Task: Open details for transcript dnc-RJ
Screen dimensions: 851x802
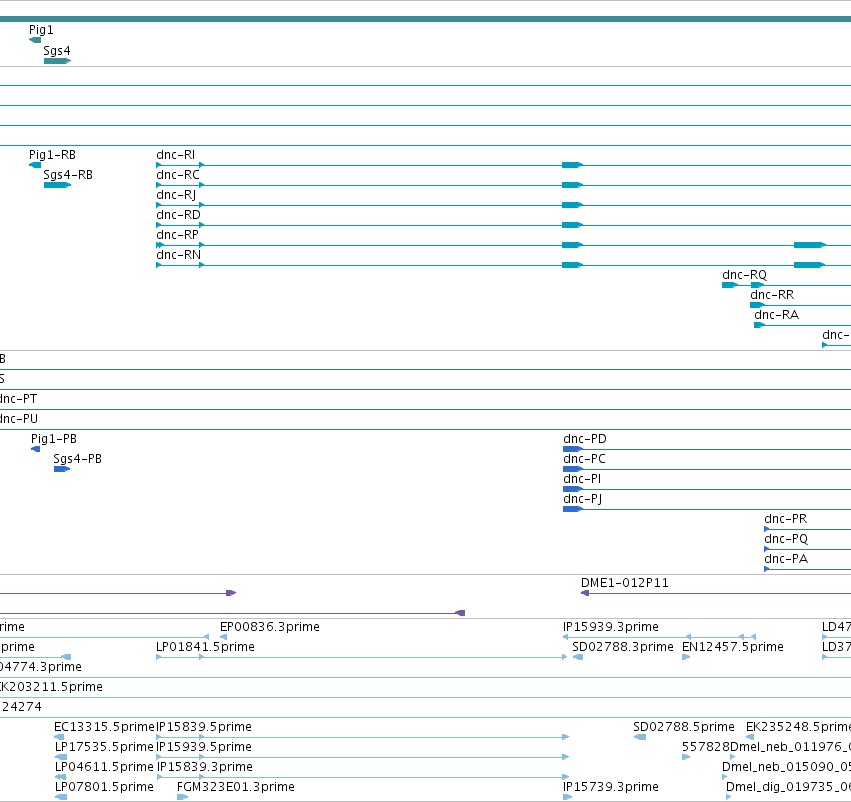Action: click(176, 195)
